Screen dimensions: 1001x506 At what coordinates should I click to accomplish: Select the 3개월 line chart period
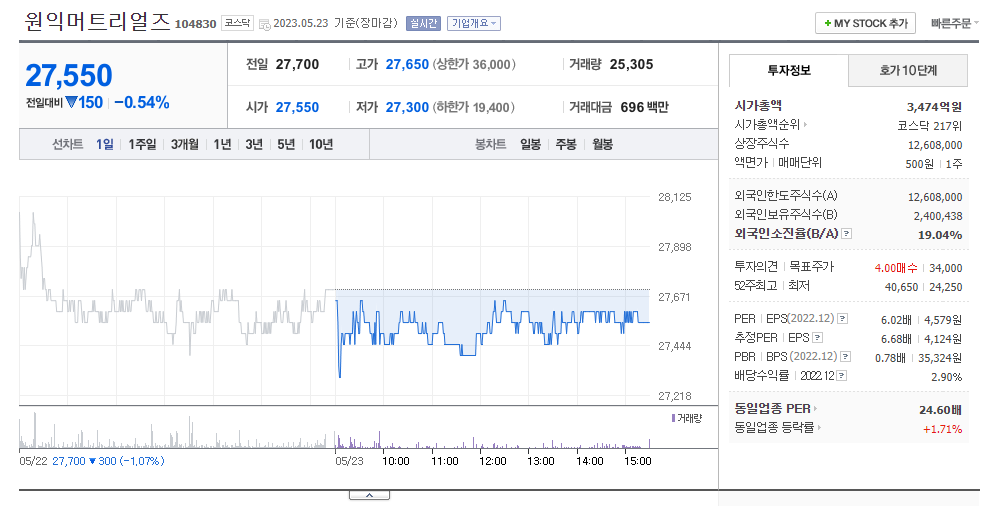tap(184, 144)
